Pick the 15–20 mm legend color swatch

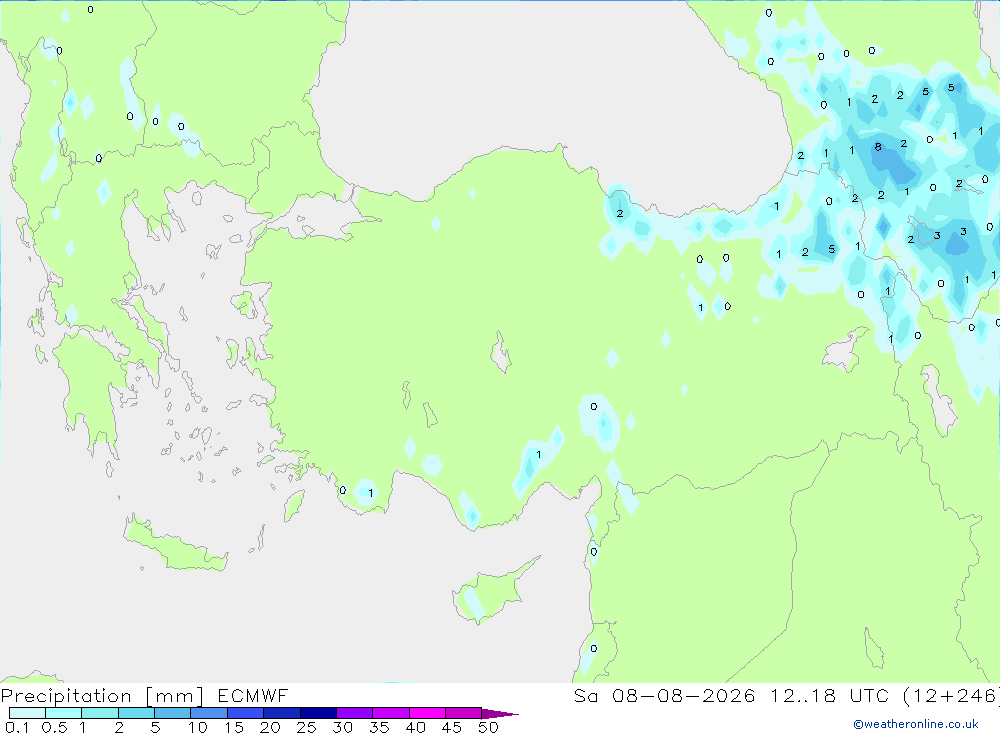(246, 713)
